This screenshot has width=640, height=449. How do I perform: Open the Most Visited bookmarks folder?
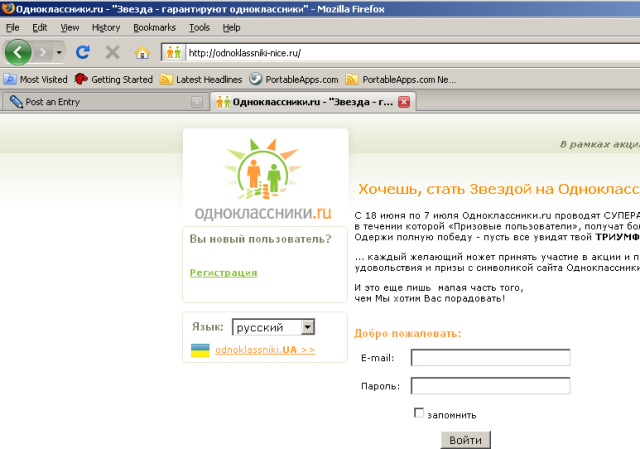[x=35, y=79]
